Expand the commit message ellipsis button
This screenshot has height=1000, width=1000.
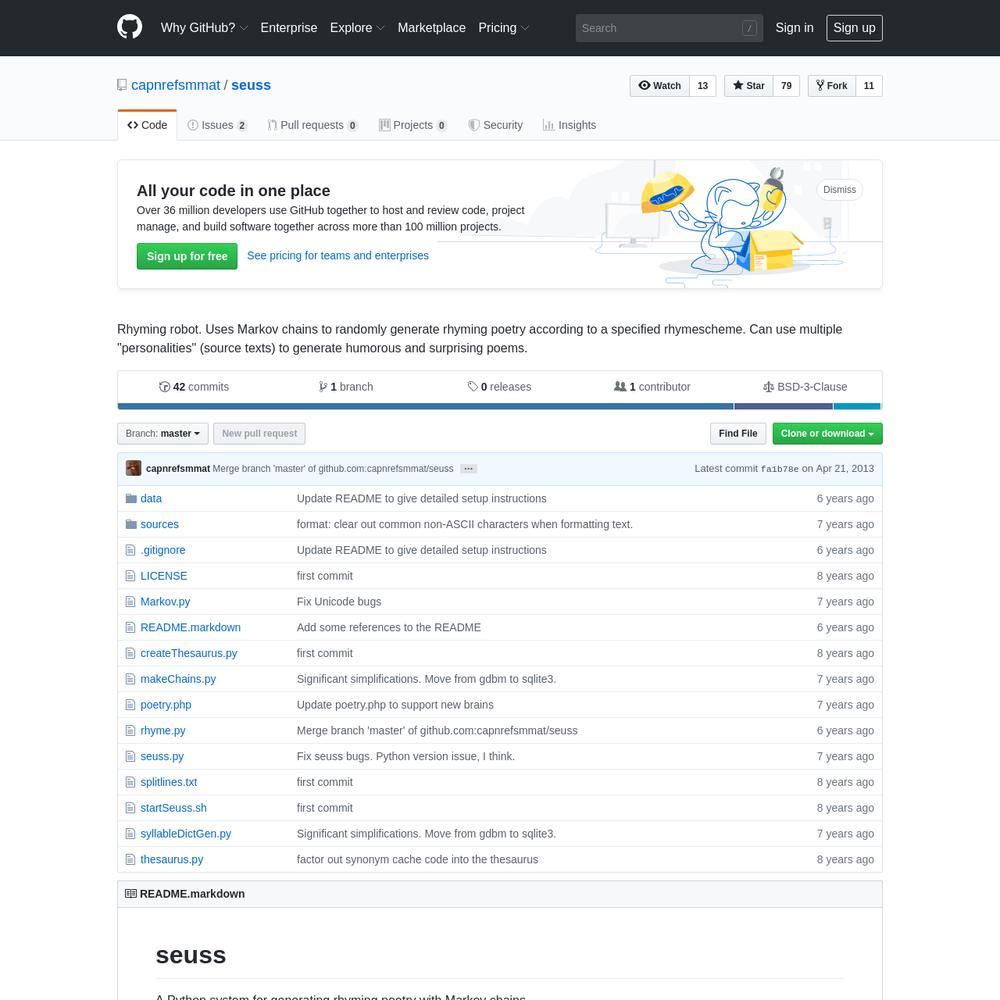point(468,469)
